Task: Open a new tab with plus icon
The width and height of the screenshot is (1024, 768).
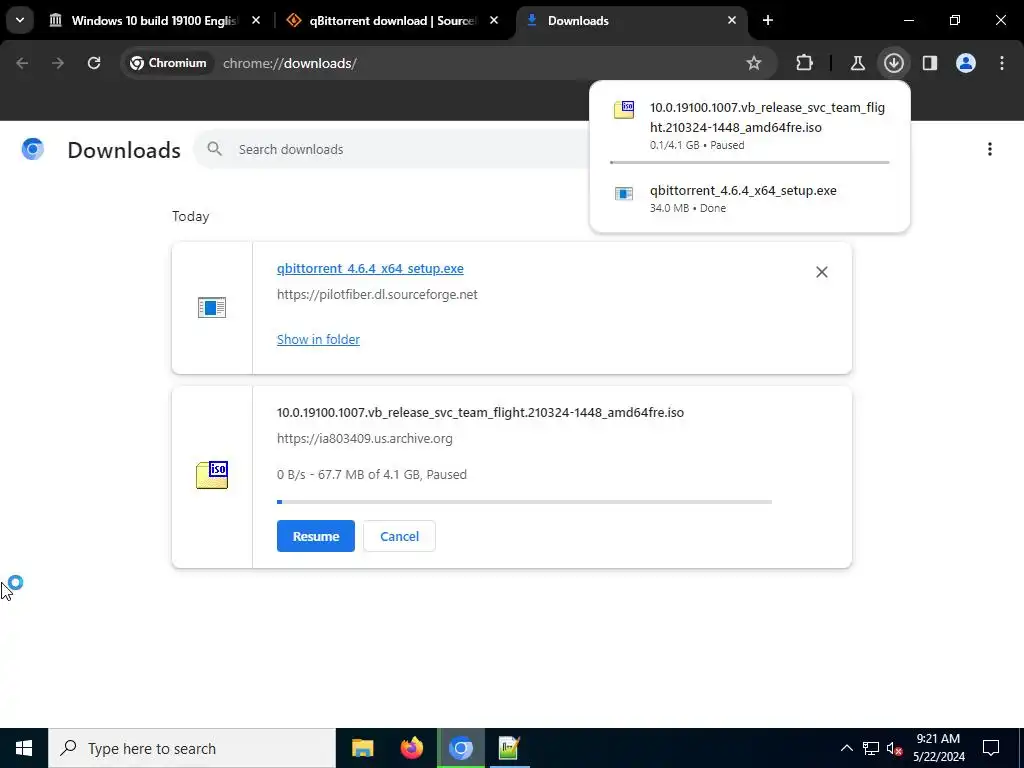Action: coord(768,20)
